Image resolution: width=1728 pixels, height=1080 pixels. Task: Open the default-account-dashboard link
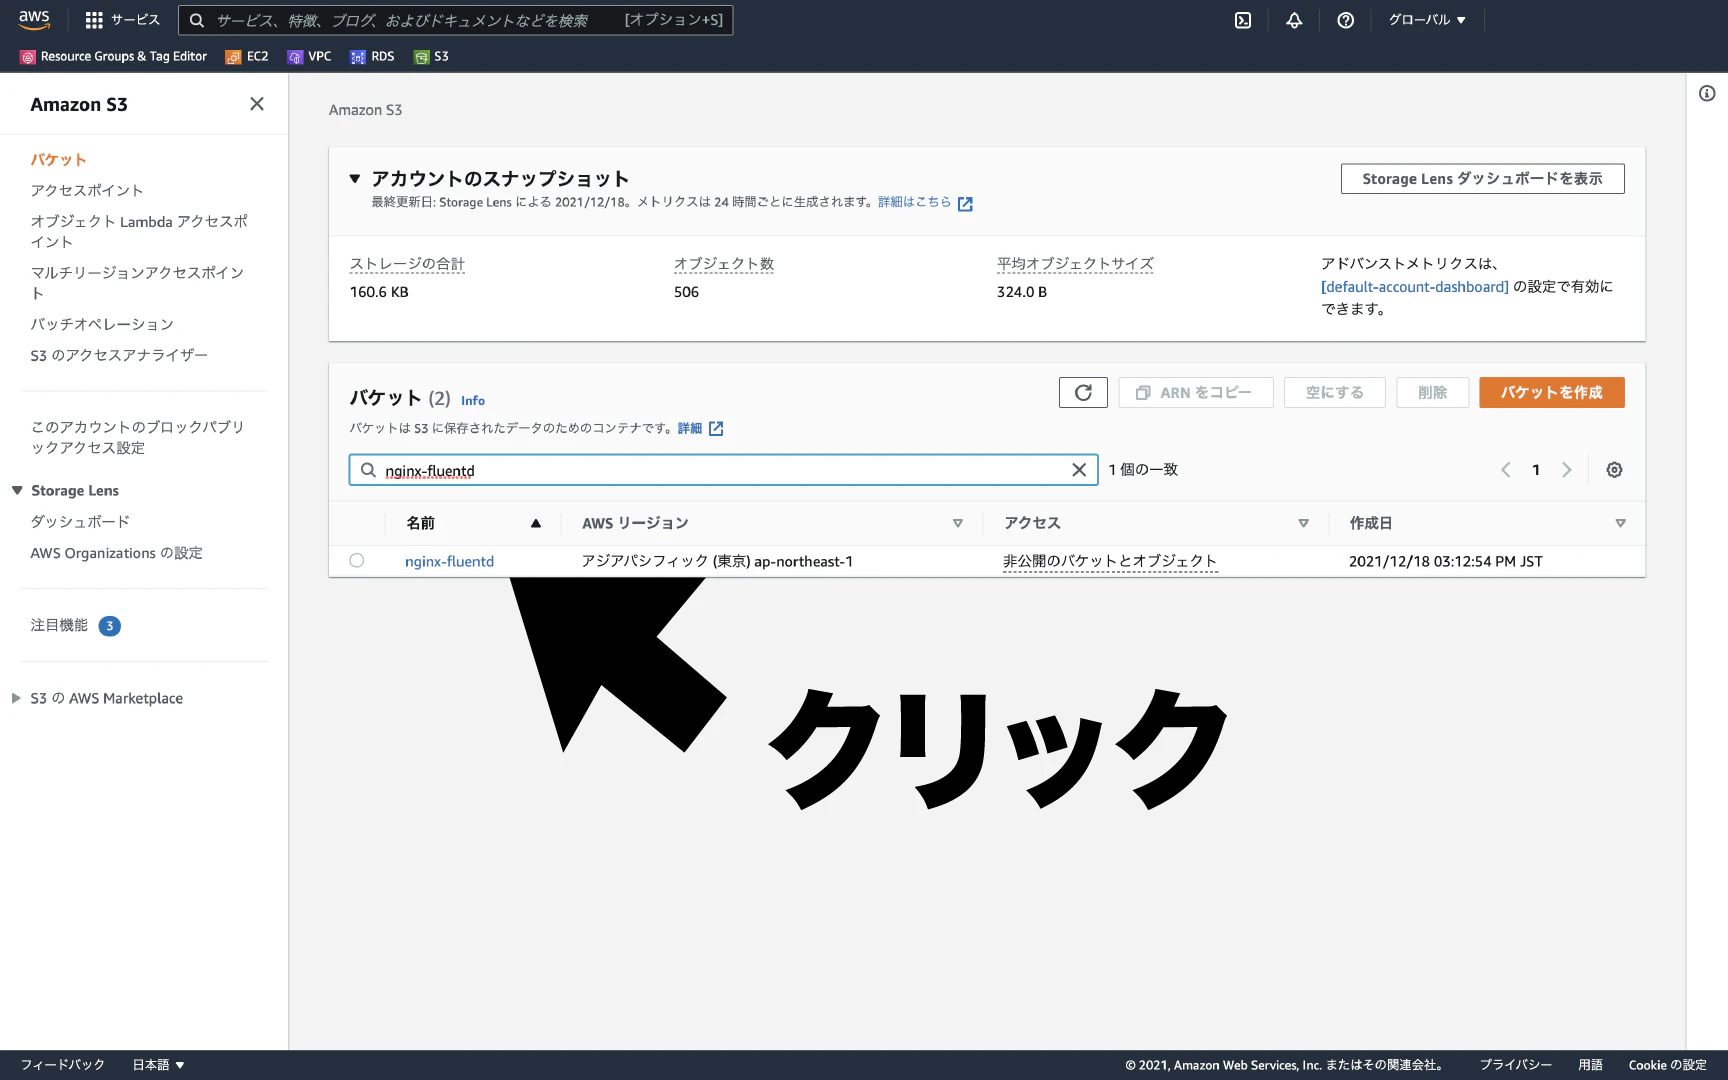click(x=1414, y=287)
